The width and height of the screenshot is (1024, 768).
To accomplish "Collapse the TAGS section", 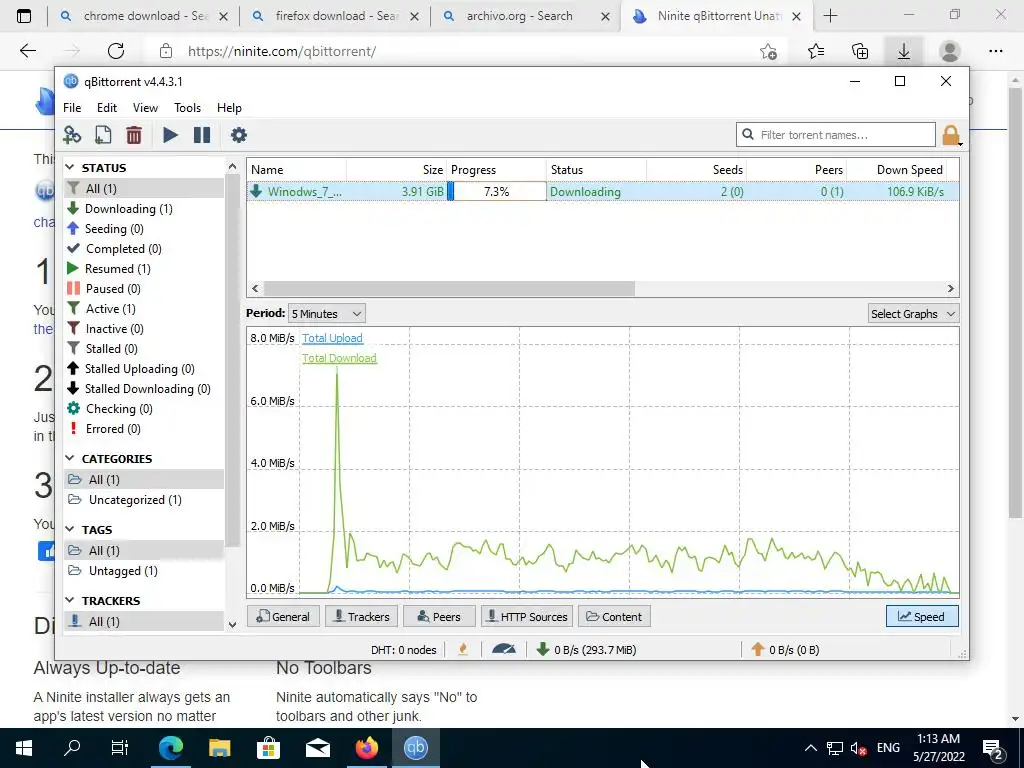I will pos(70,530).
